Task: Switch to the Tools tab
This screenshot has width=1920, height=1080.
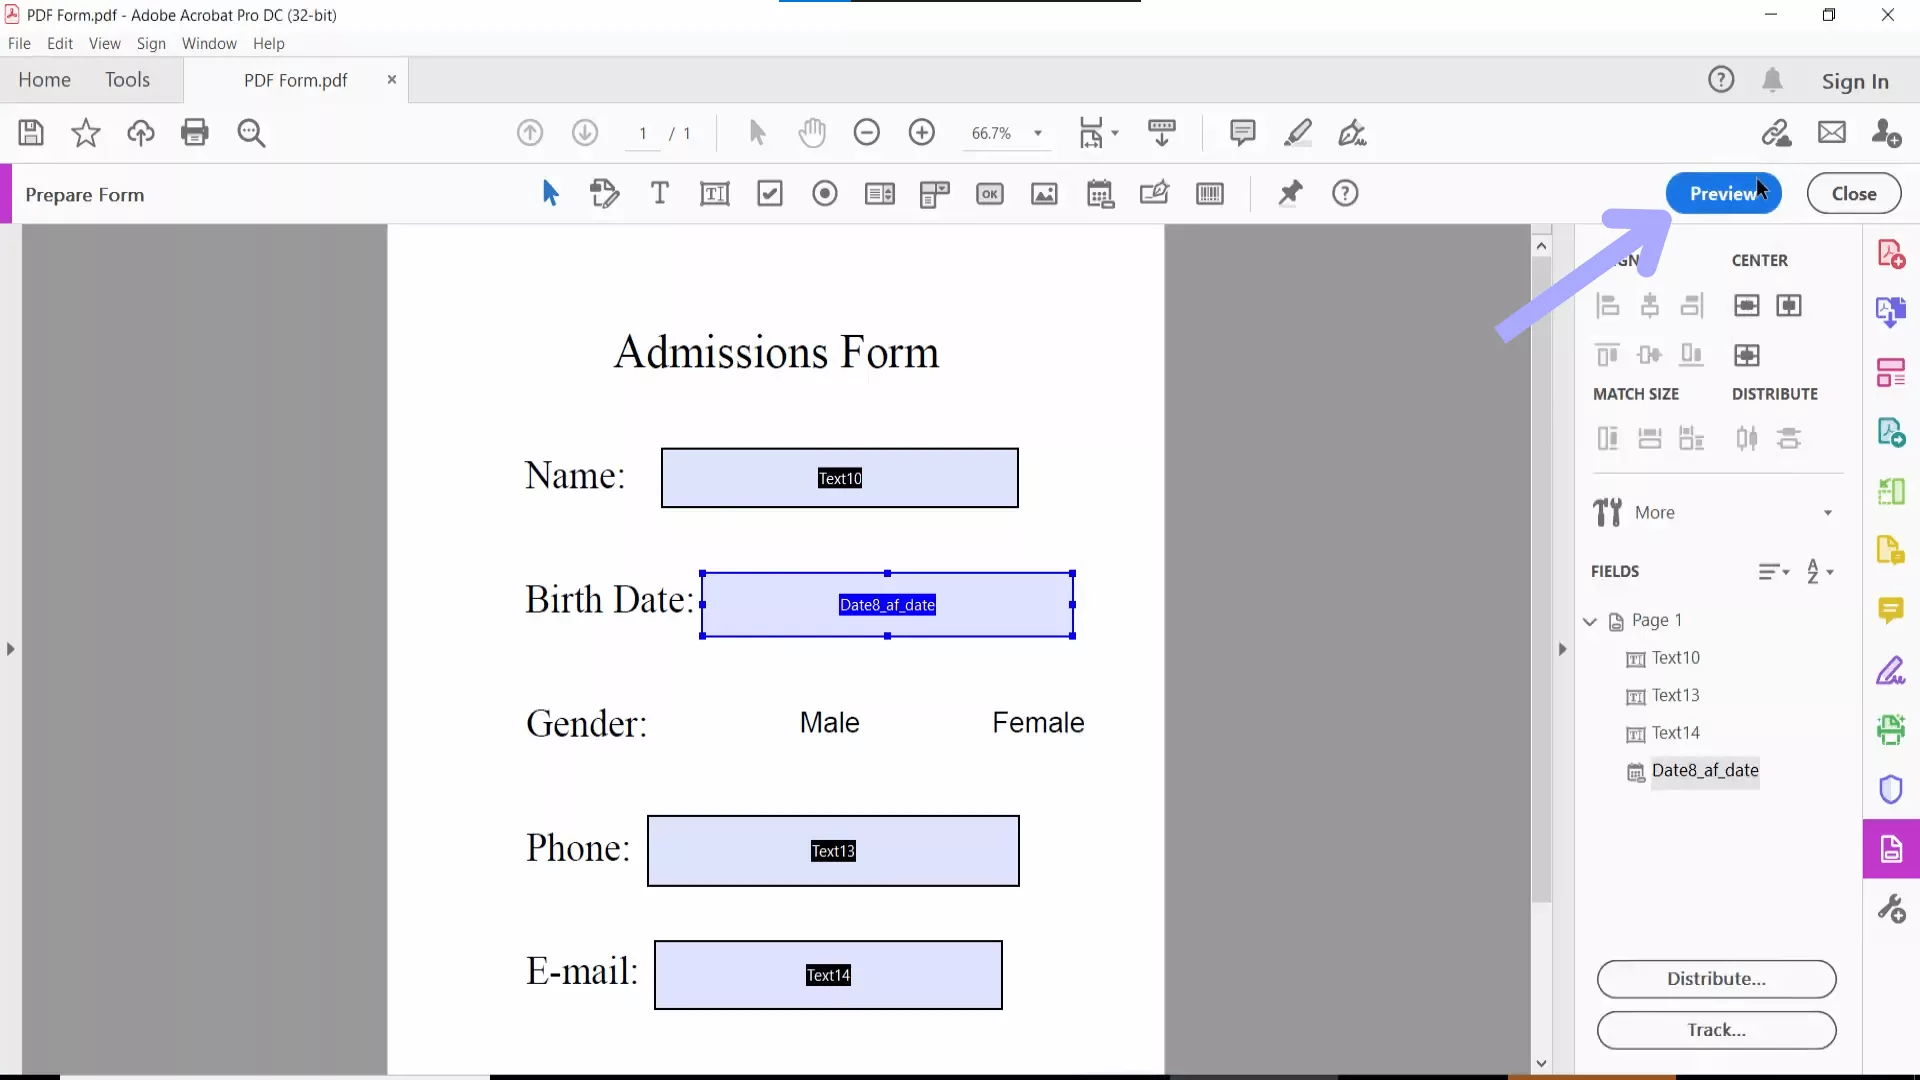Action: click(127, 80)
